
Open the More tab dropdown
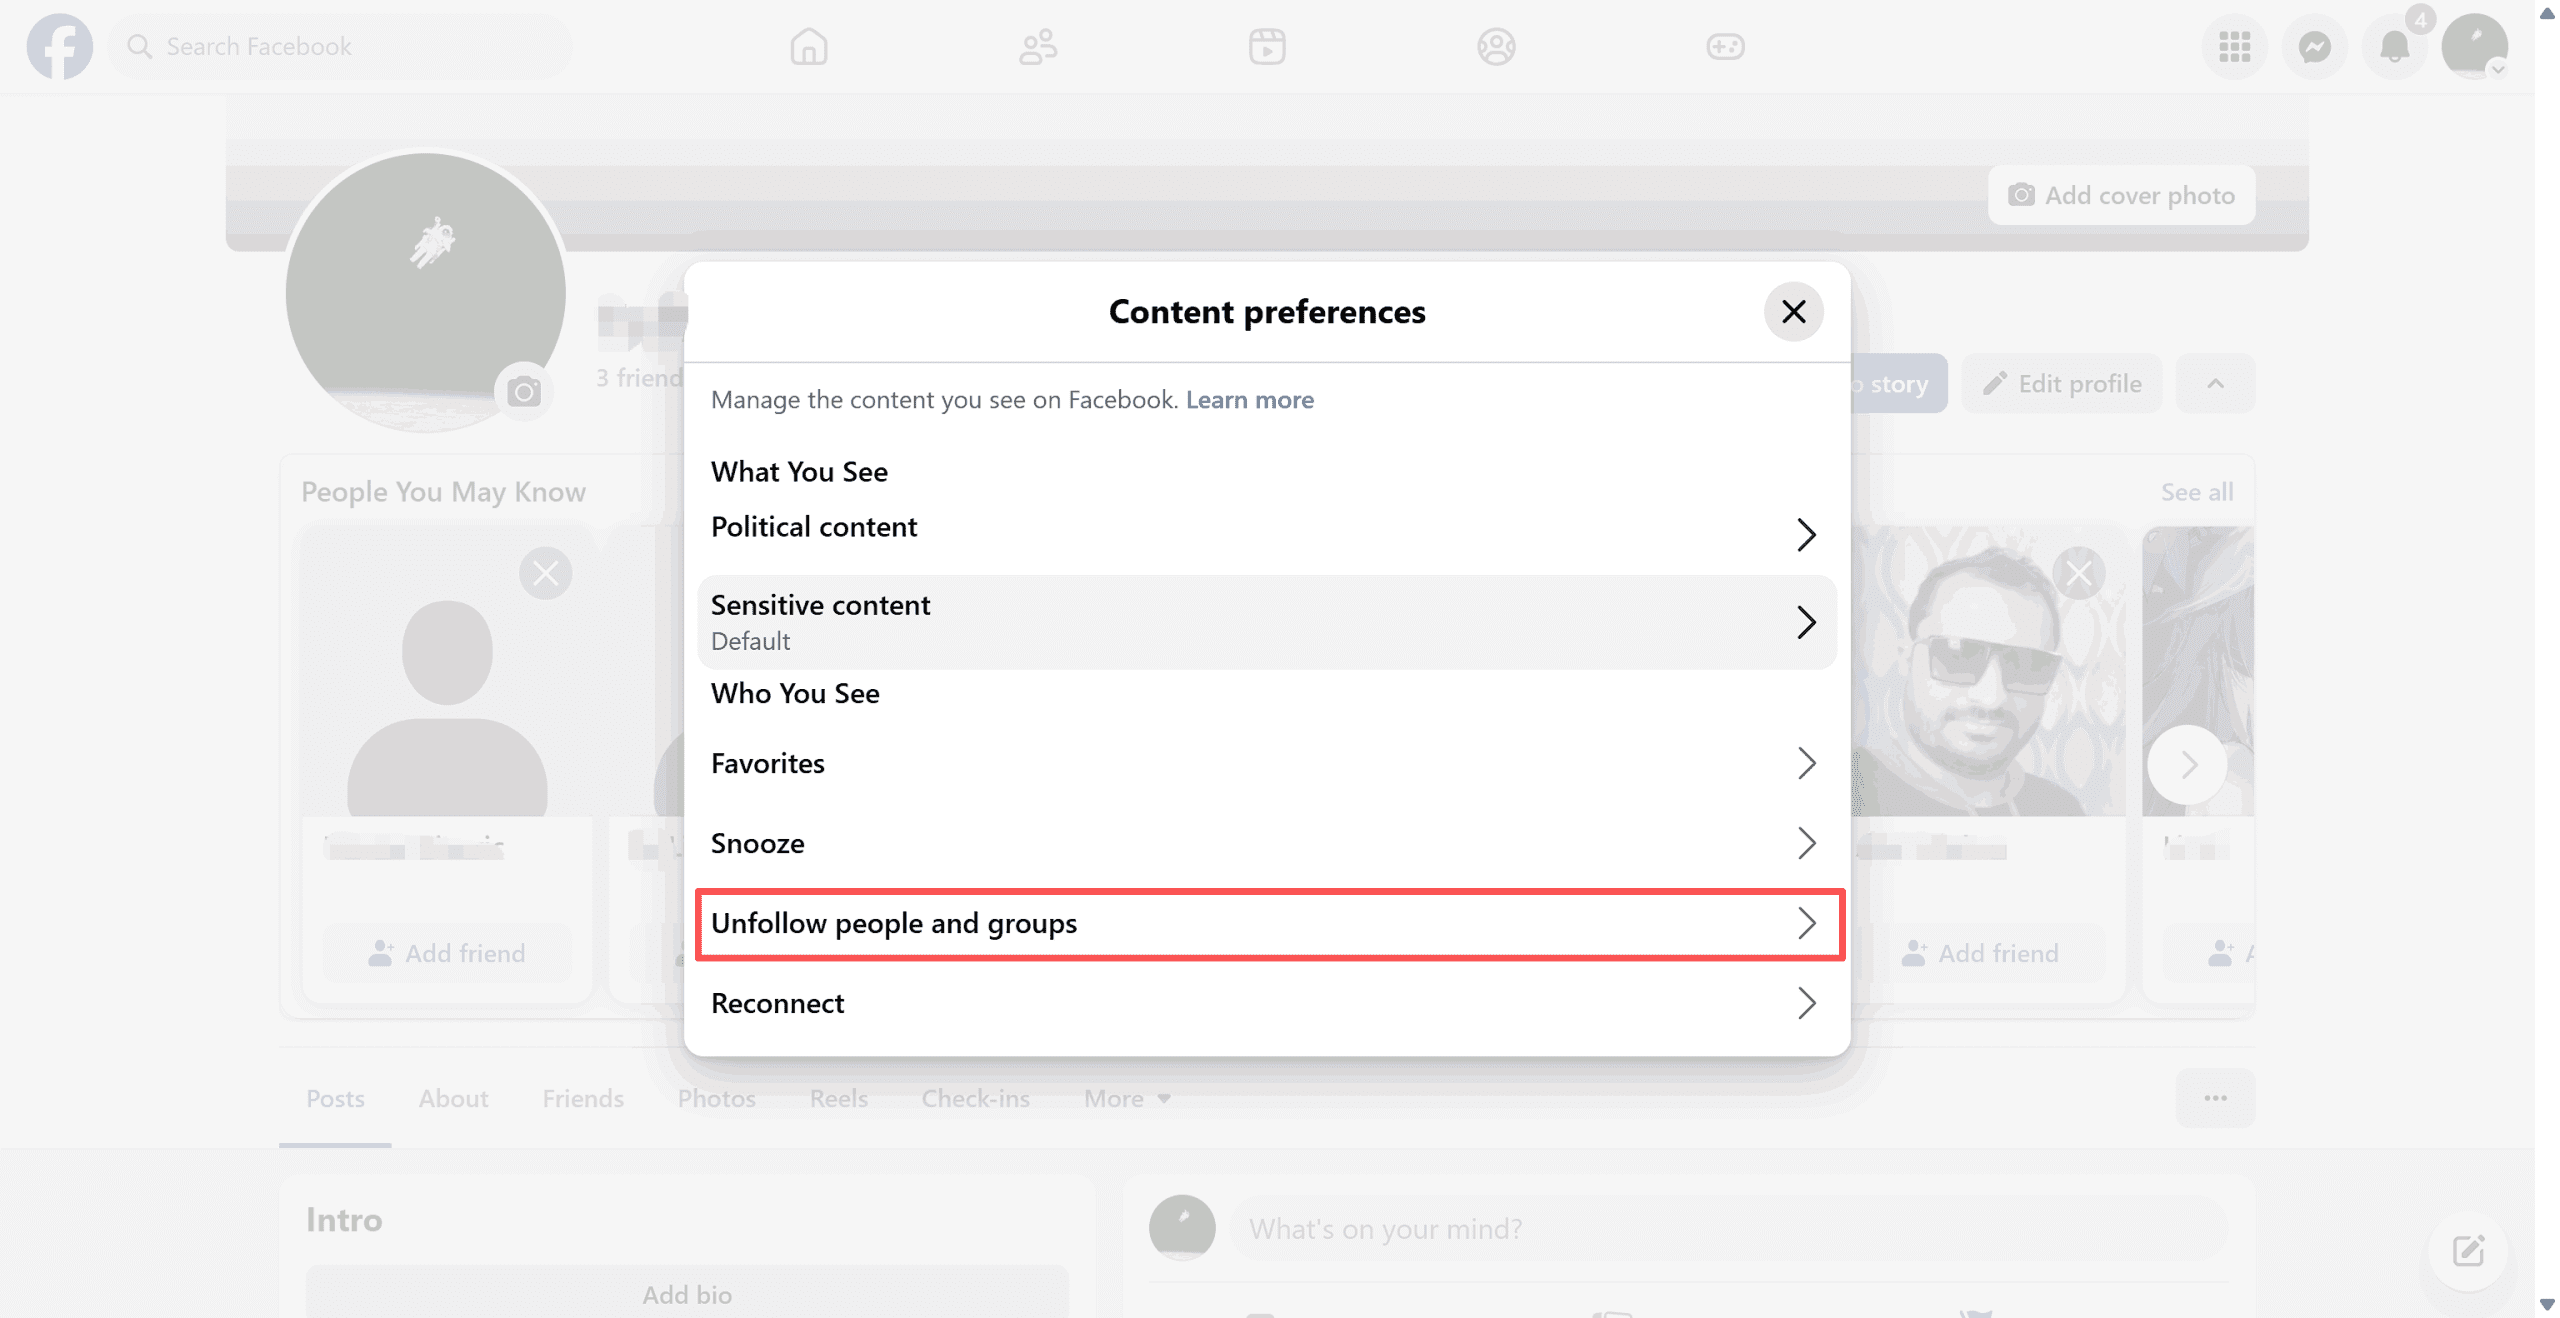1127,1099
